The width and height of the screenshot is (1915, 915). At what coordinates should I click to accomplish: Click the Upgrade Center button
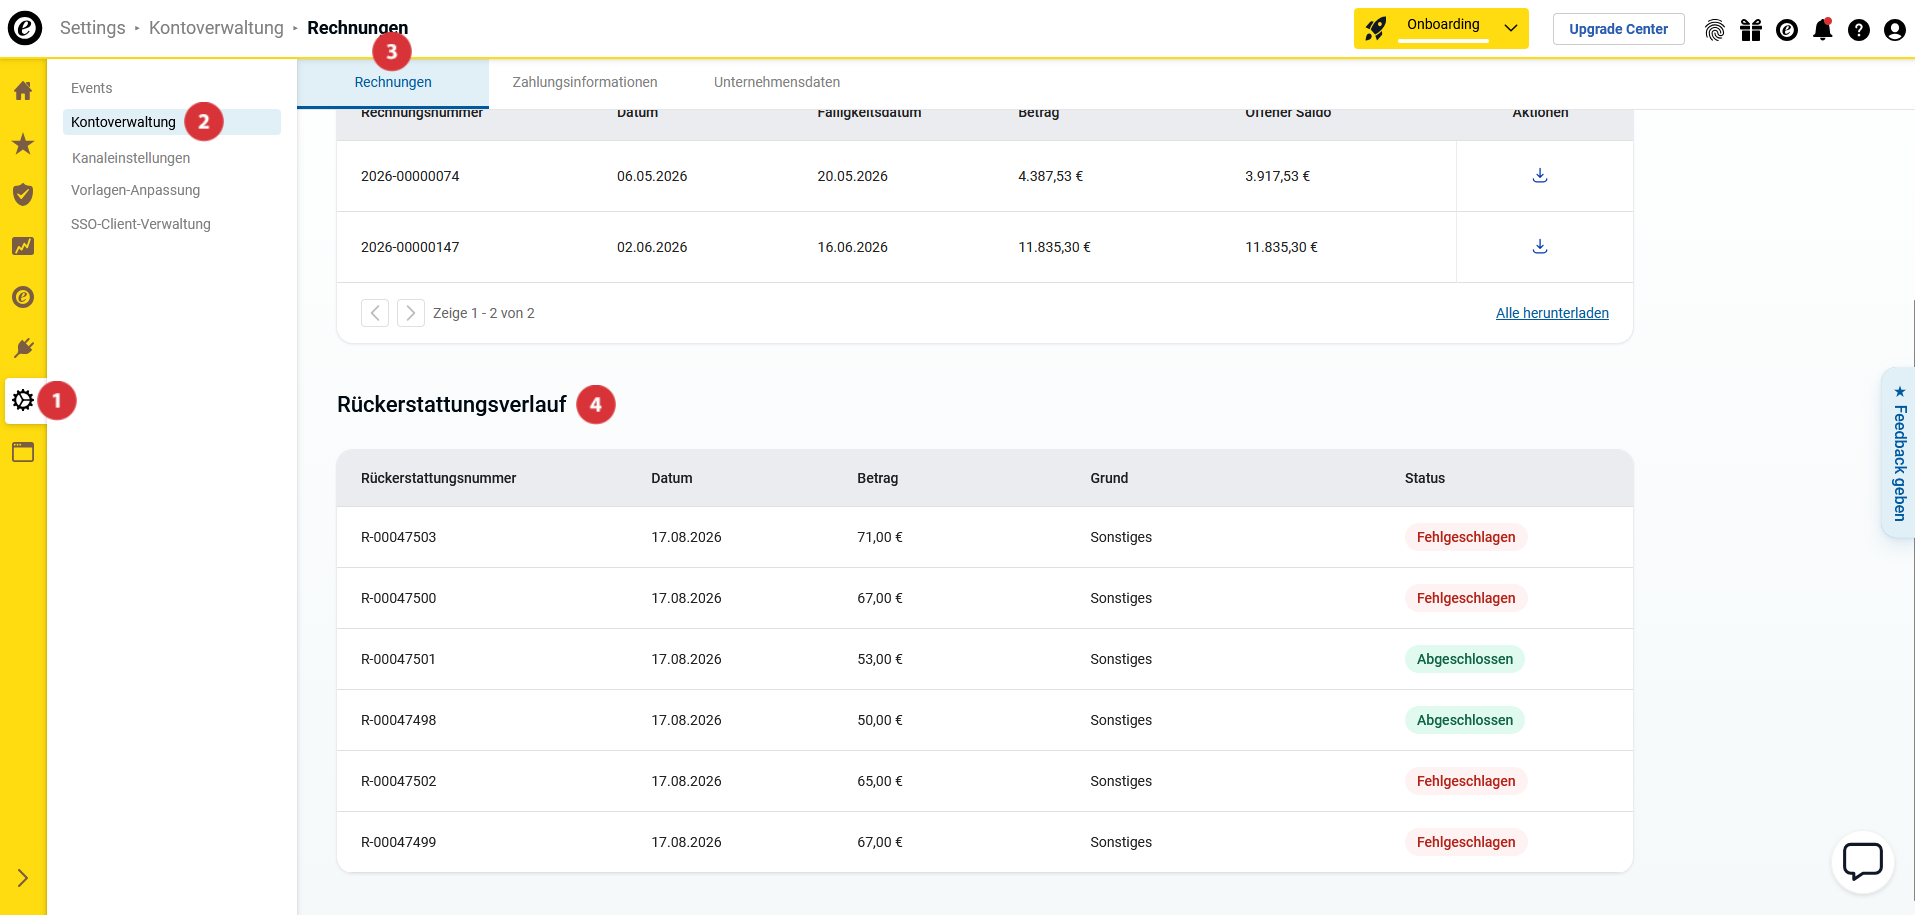(x=1618, y=29)
